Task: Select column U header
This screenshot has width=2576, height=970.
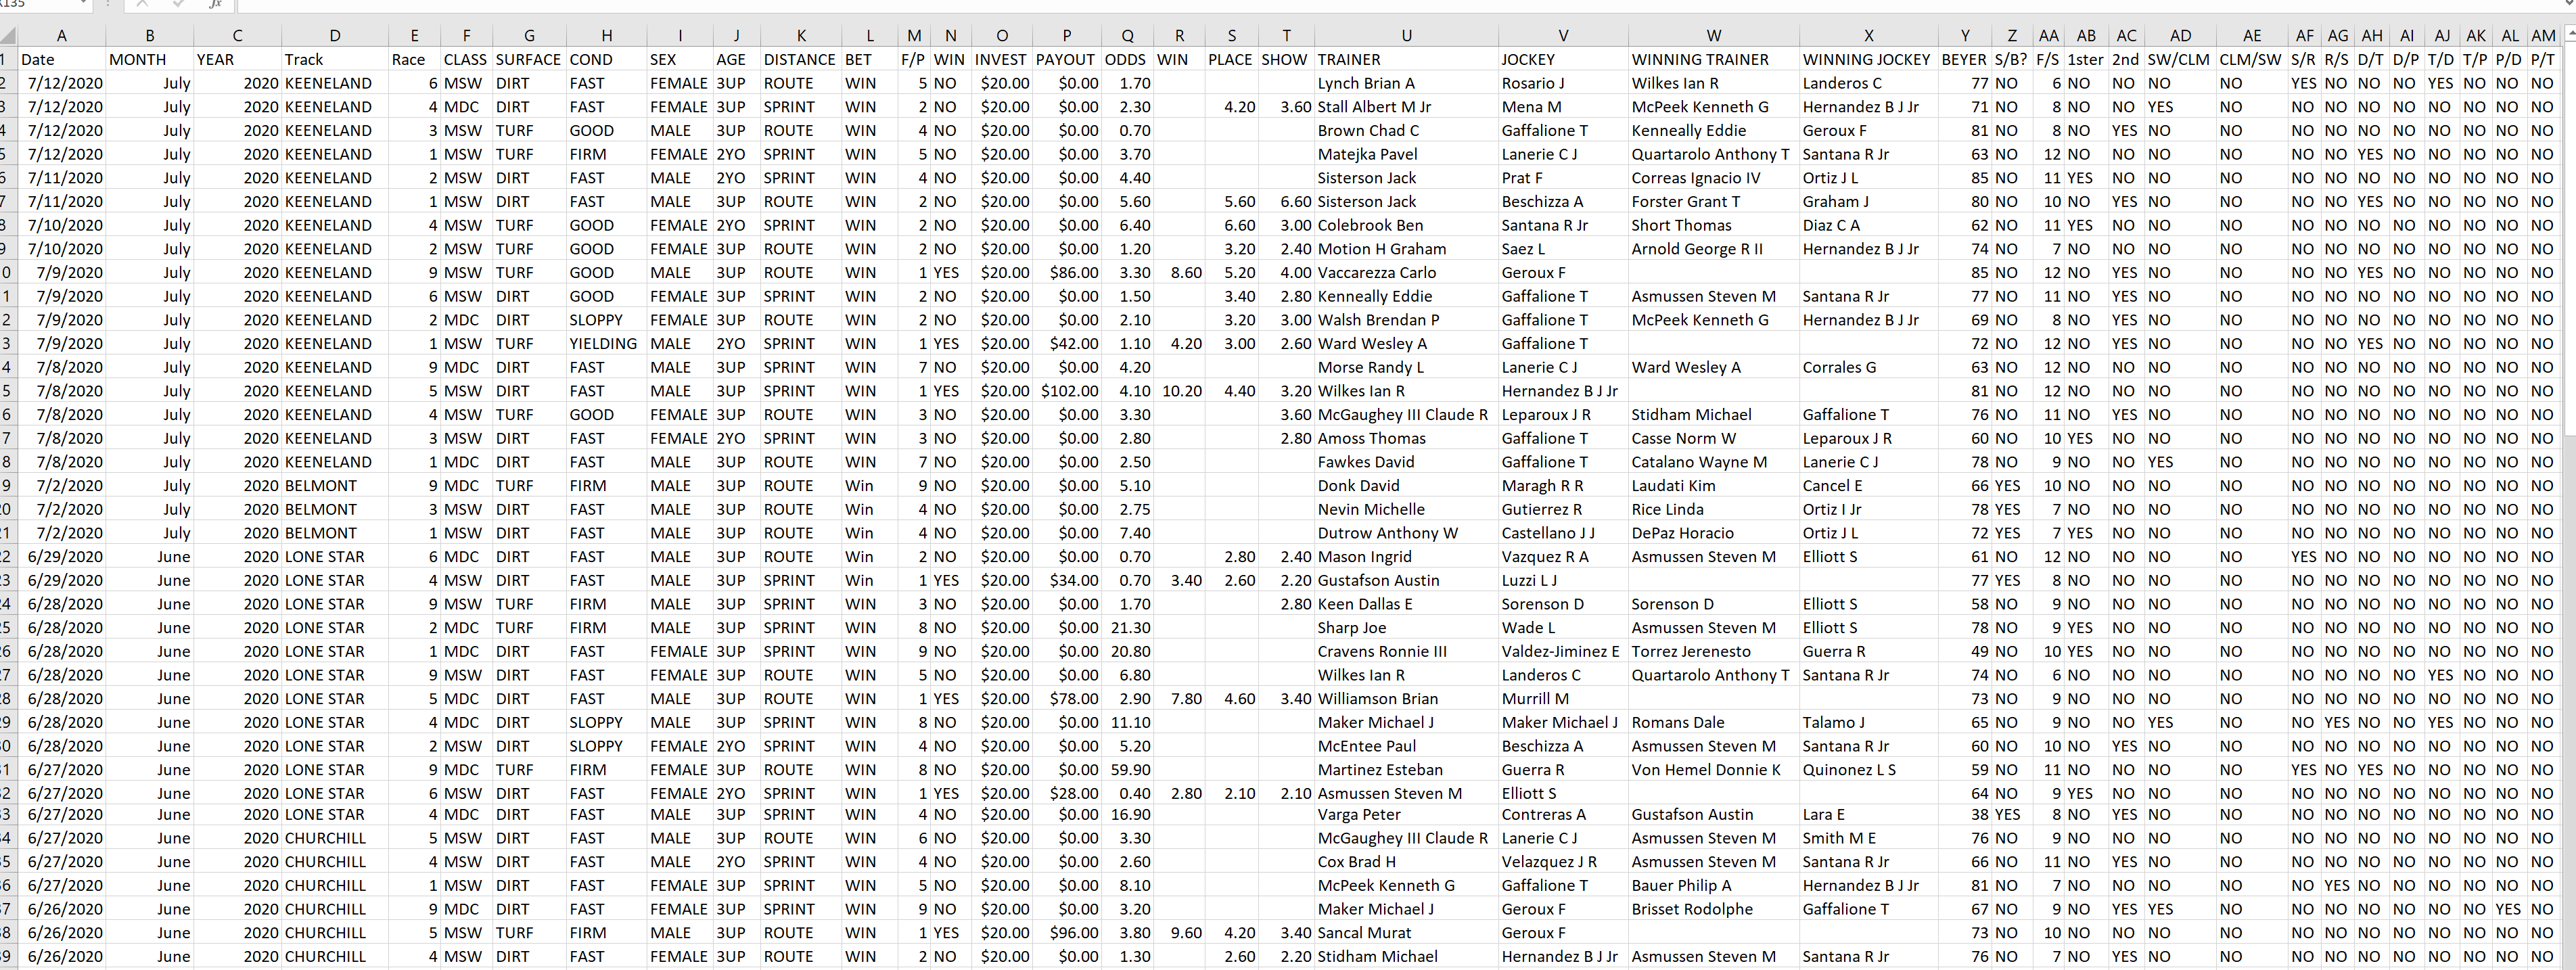Action: point(1405,35)
